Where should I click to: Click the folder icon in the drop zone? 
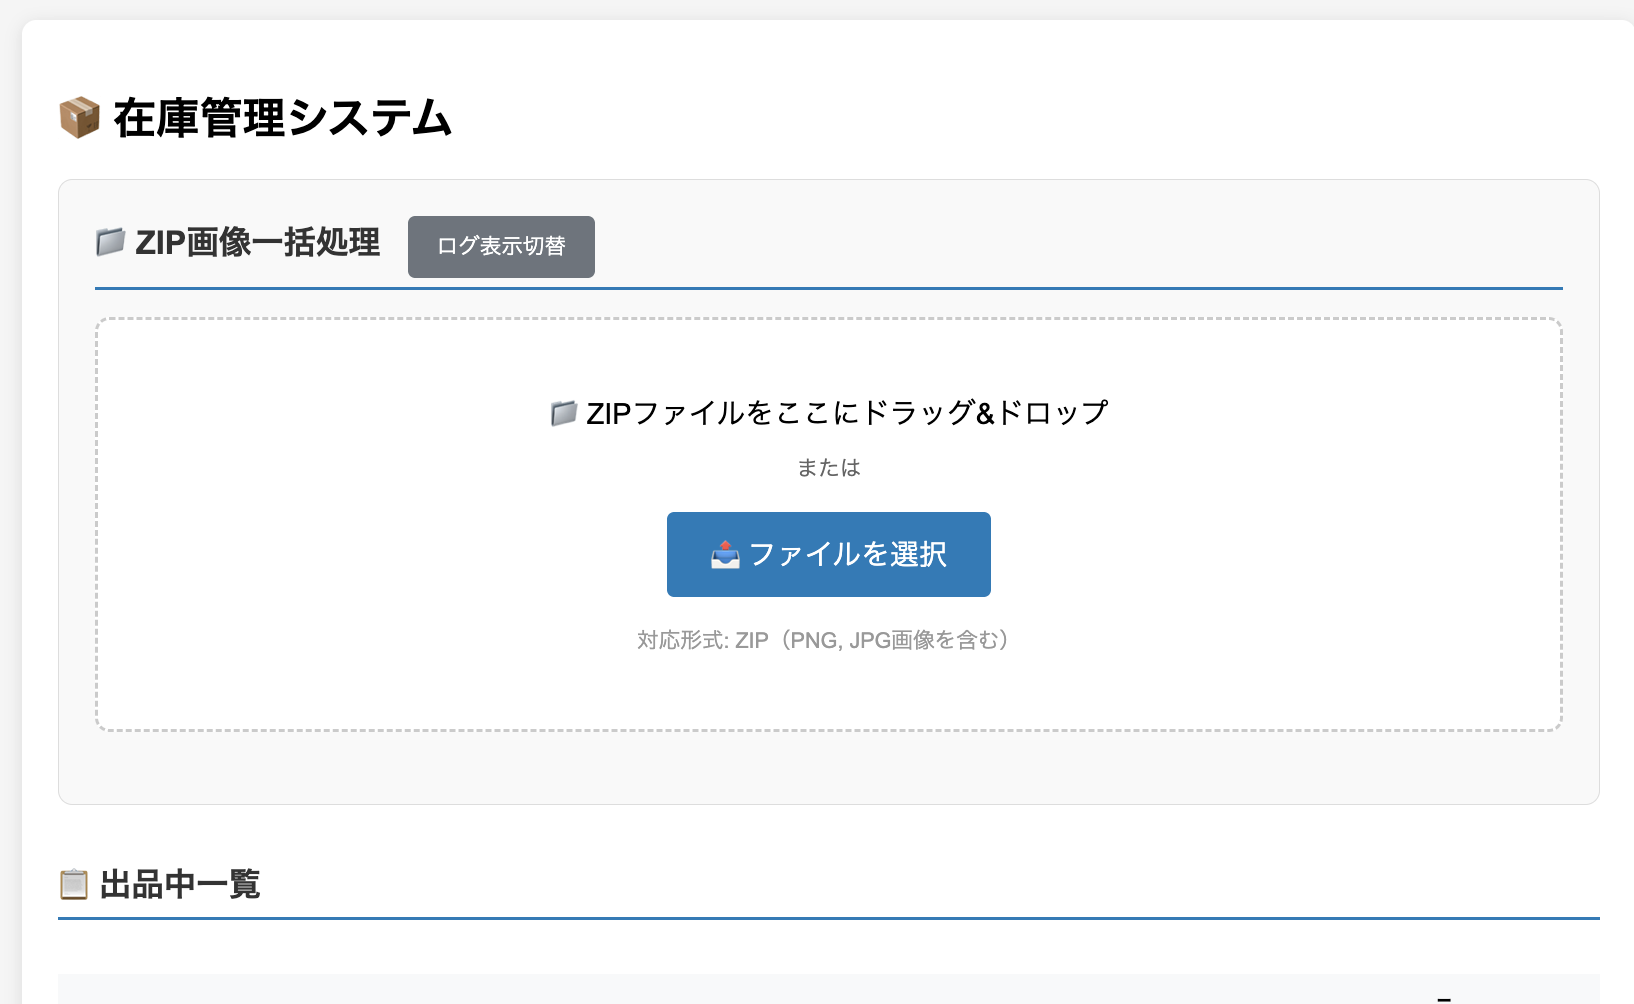click(564, 413)
